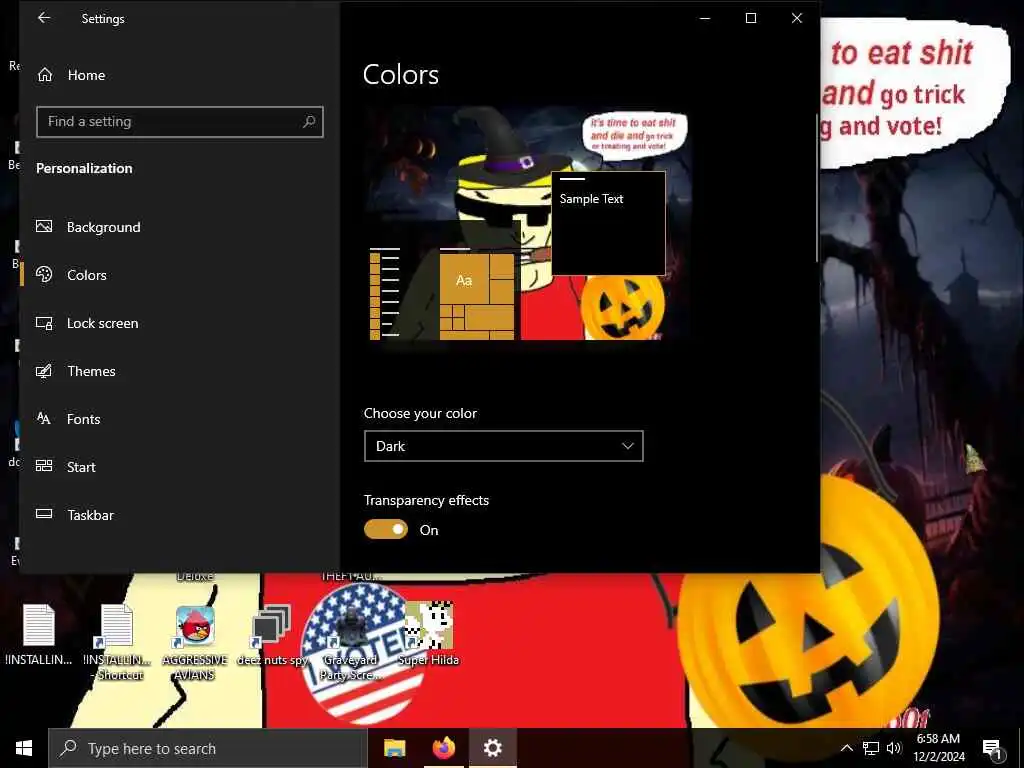Open network status tray icon

click(871, 748)
